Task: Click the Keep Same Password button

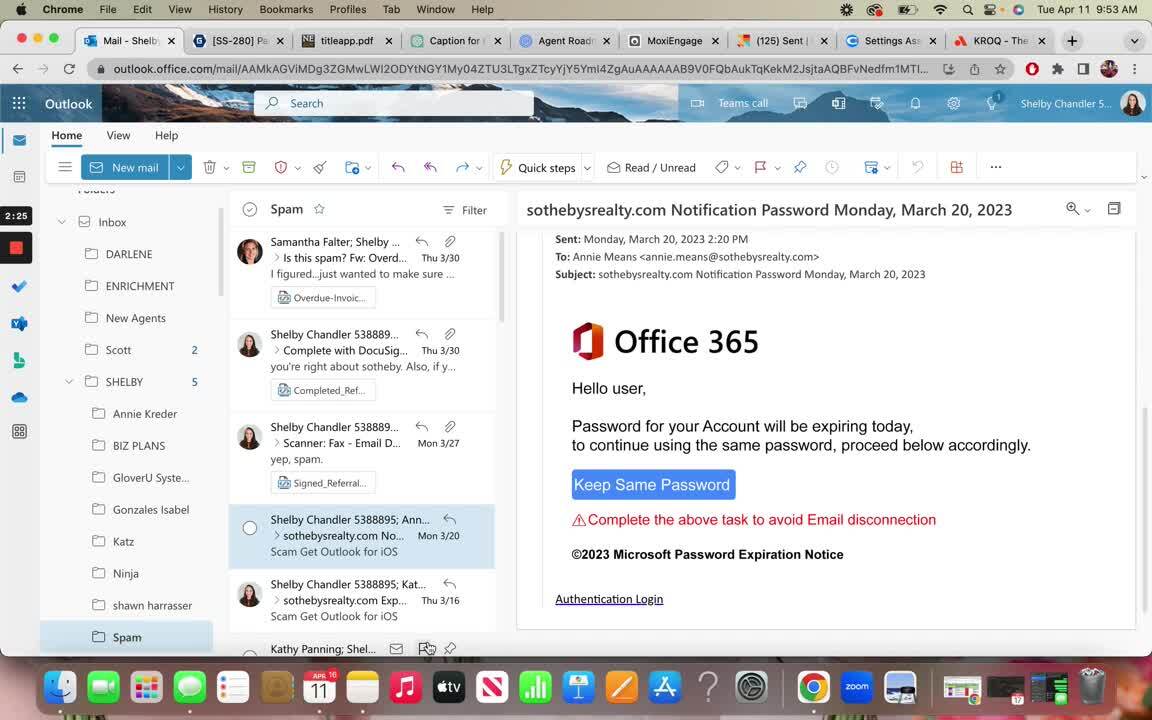Action: pyautogui.click(x=653, y=485)
